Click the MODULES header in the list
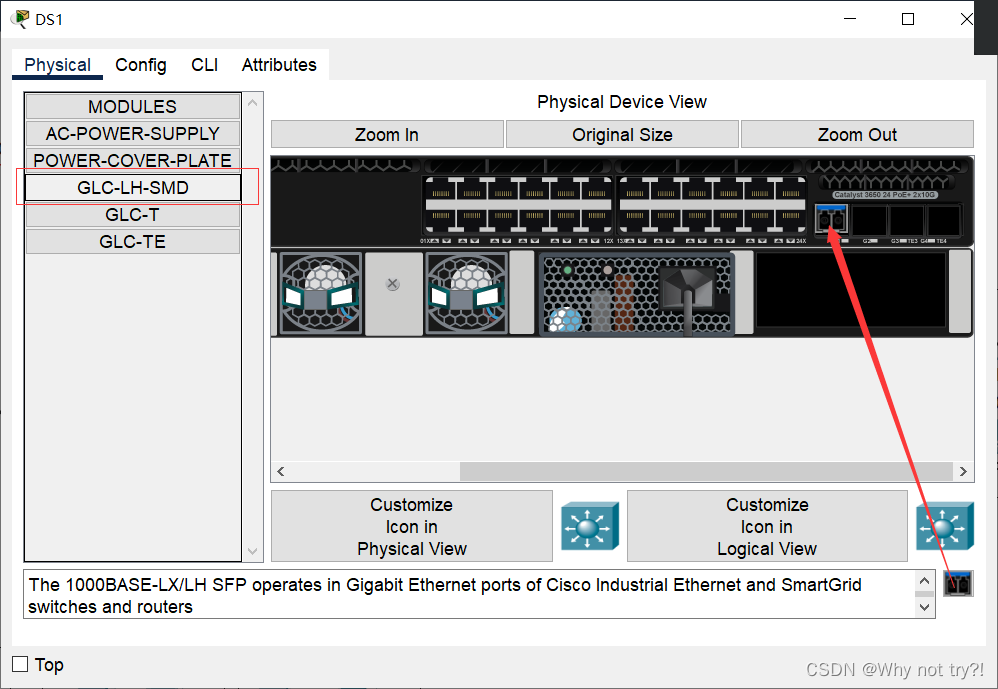This screenshot has height=689, width=998. pos(132,106)
